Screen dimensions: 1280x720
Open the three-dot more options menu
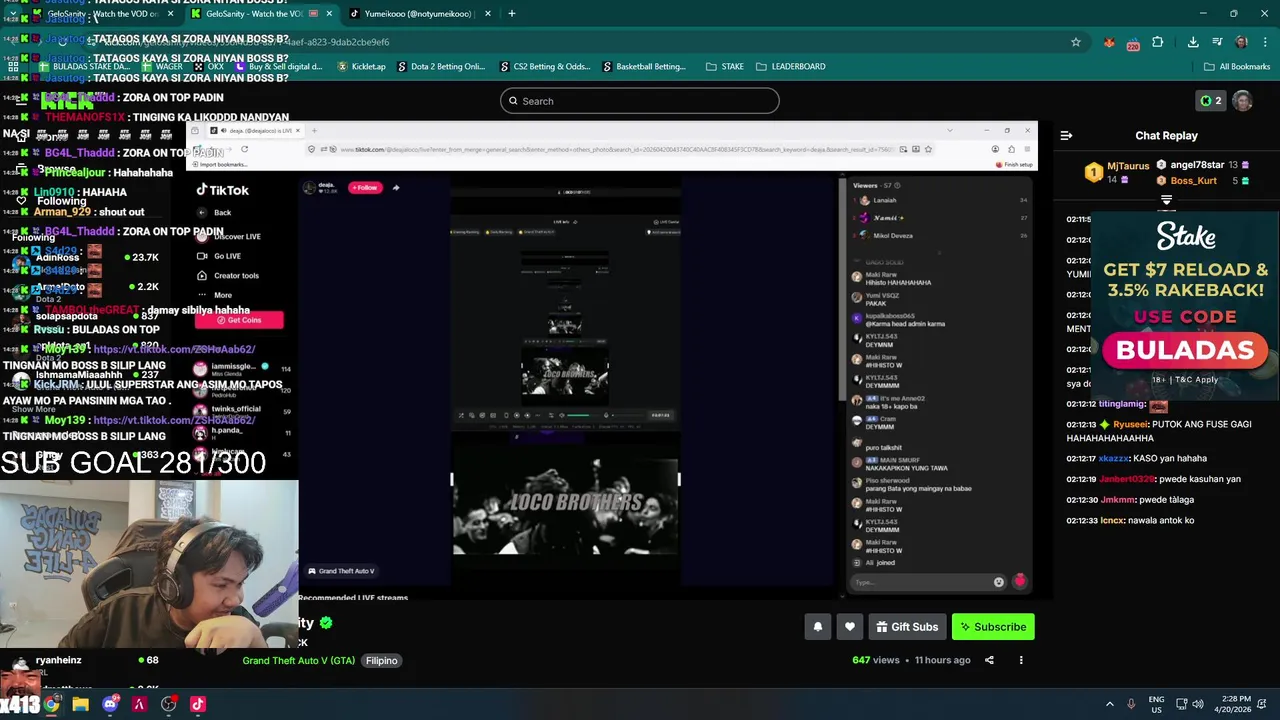(x=1021, y=660)
